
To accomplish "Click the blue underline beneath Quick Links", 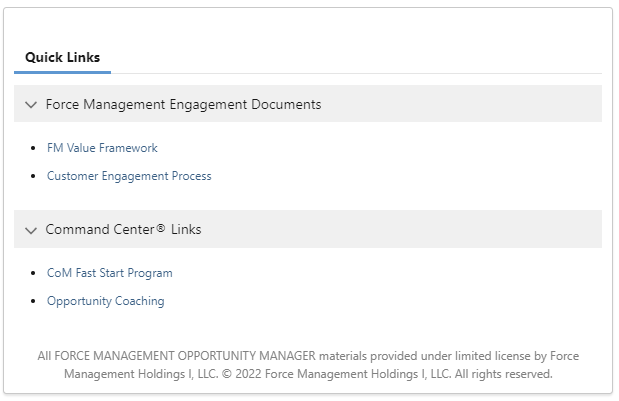I will 62,72.
